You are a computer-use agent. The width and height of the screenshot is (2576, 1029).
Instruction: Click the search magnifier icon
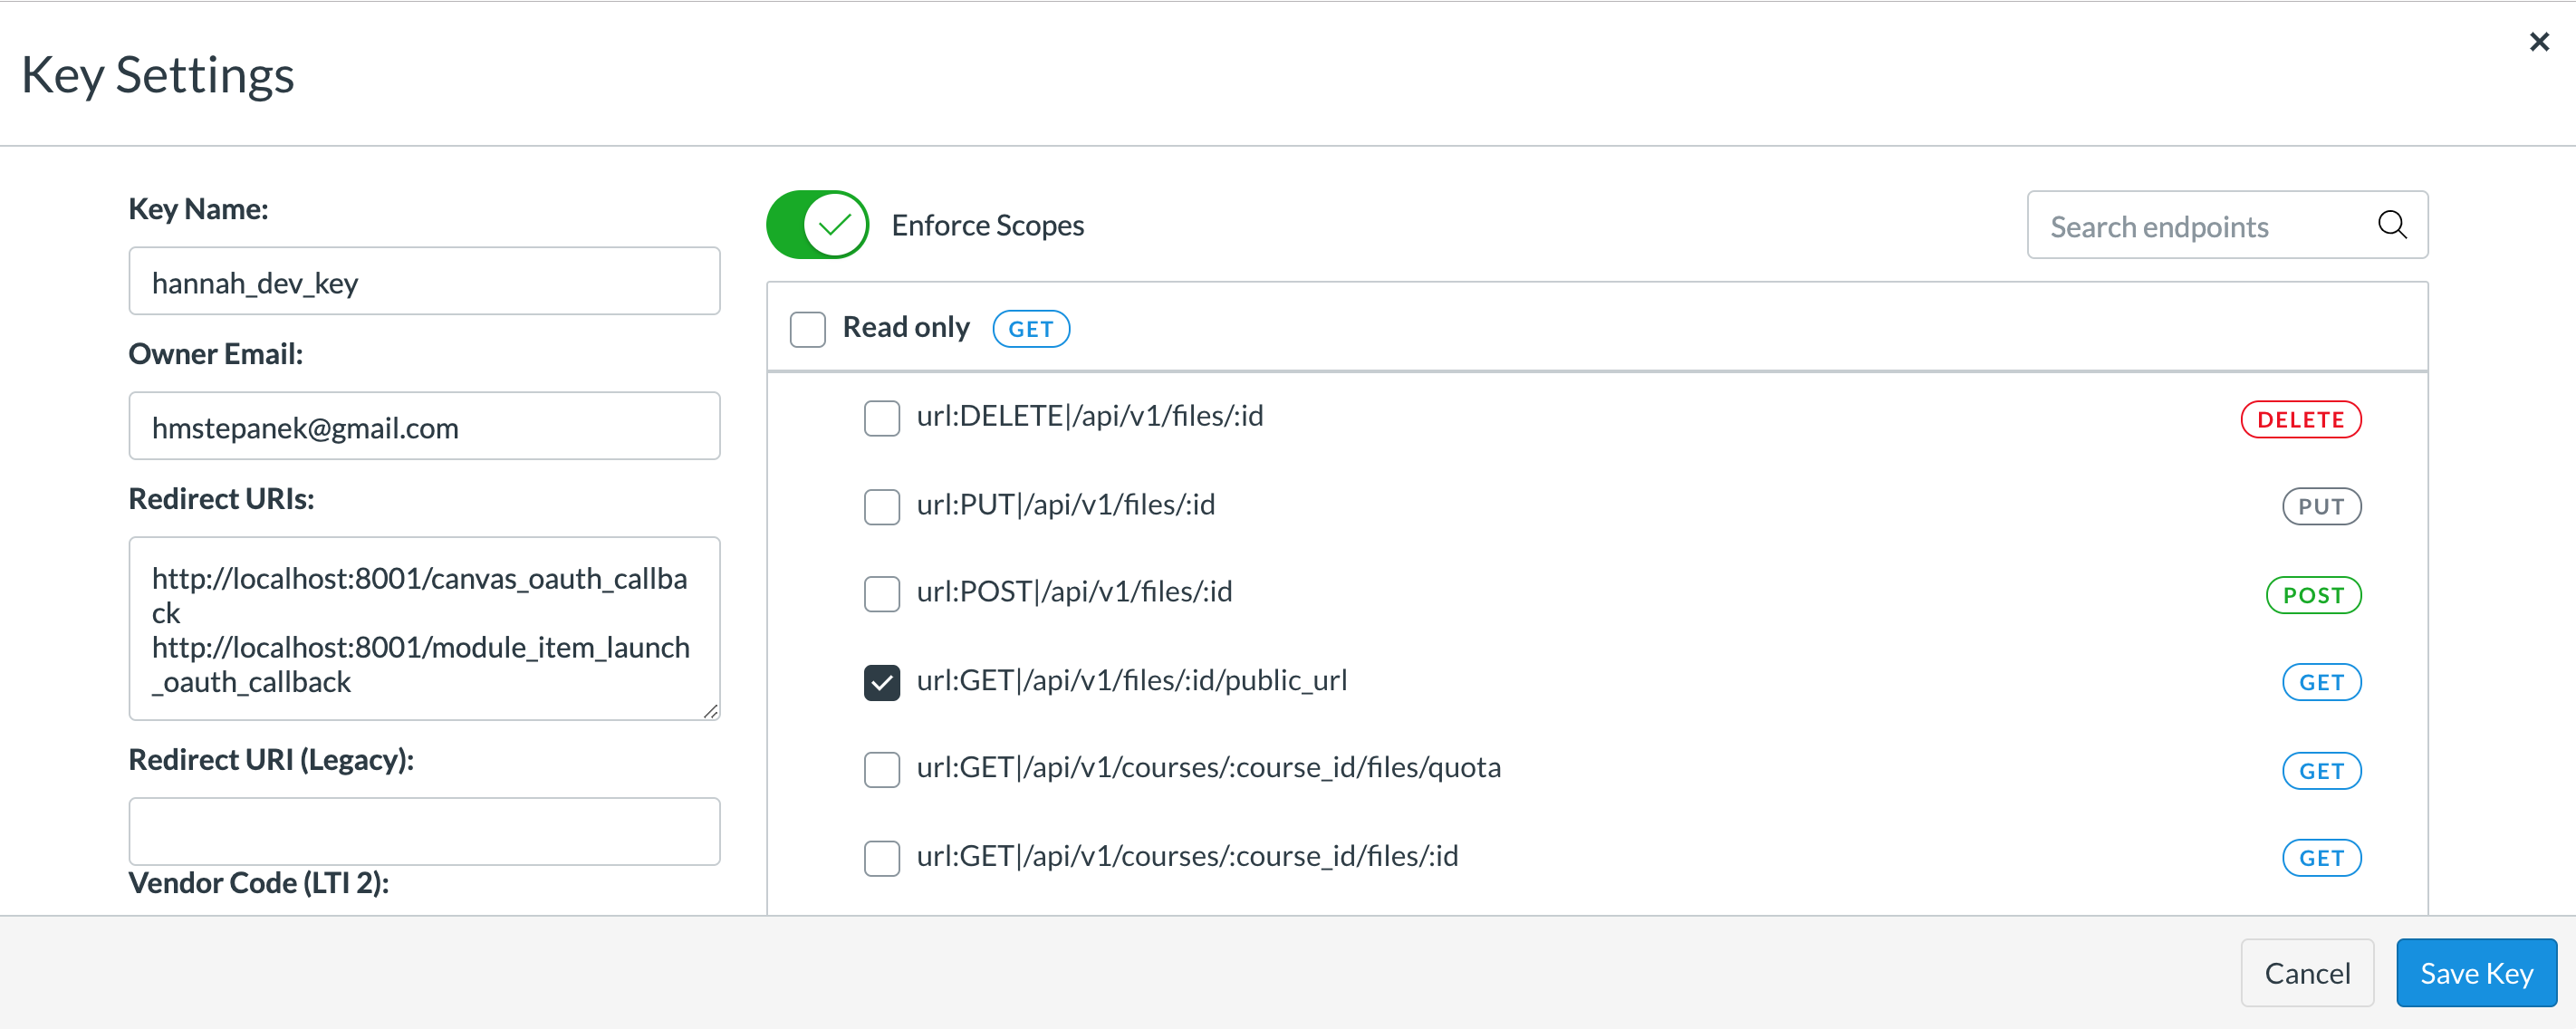2391,225
